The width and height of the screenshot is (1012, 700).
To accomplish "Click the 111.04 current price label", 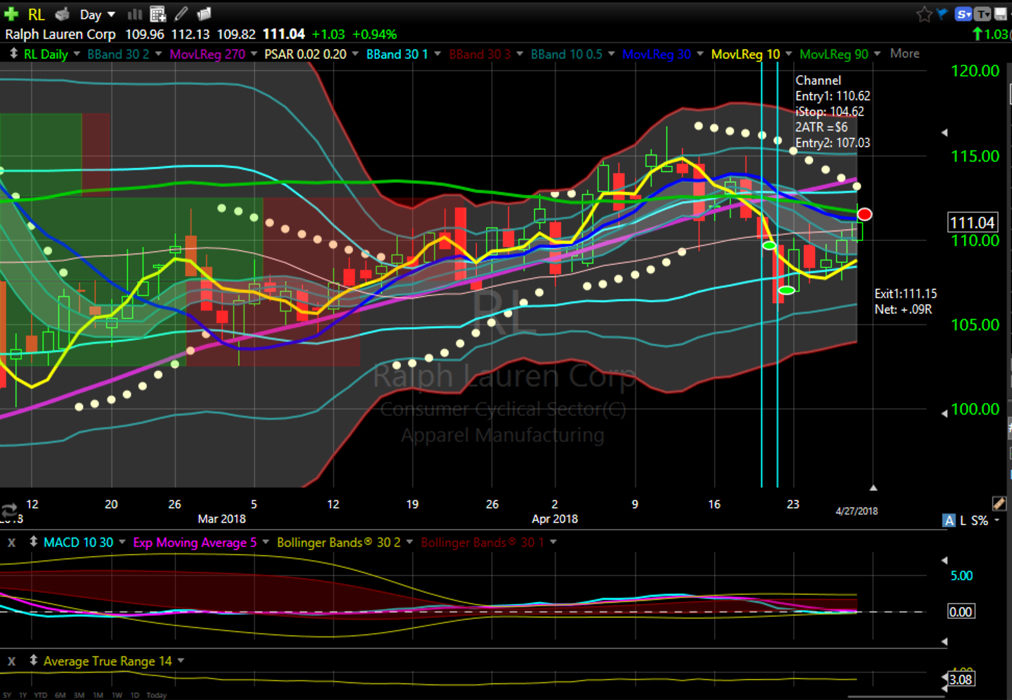I will (972, 223).
